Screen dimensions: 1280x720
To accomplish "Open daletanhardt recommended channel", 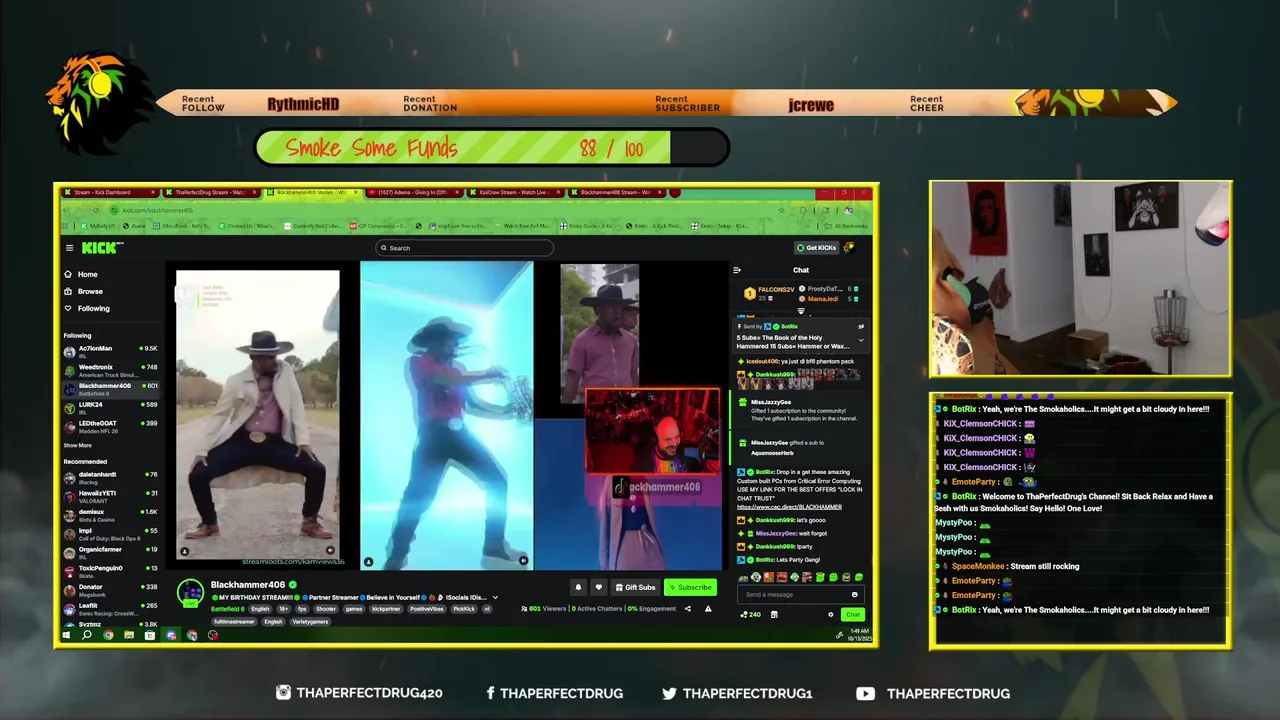I will pos(110,477).
